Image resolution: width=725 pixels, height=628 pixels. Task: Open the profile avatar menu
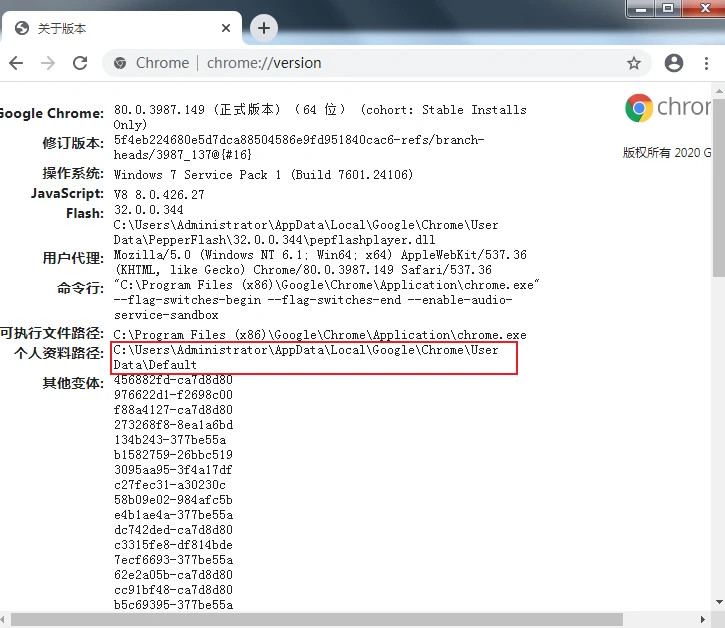click(x=674, y=63)
